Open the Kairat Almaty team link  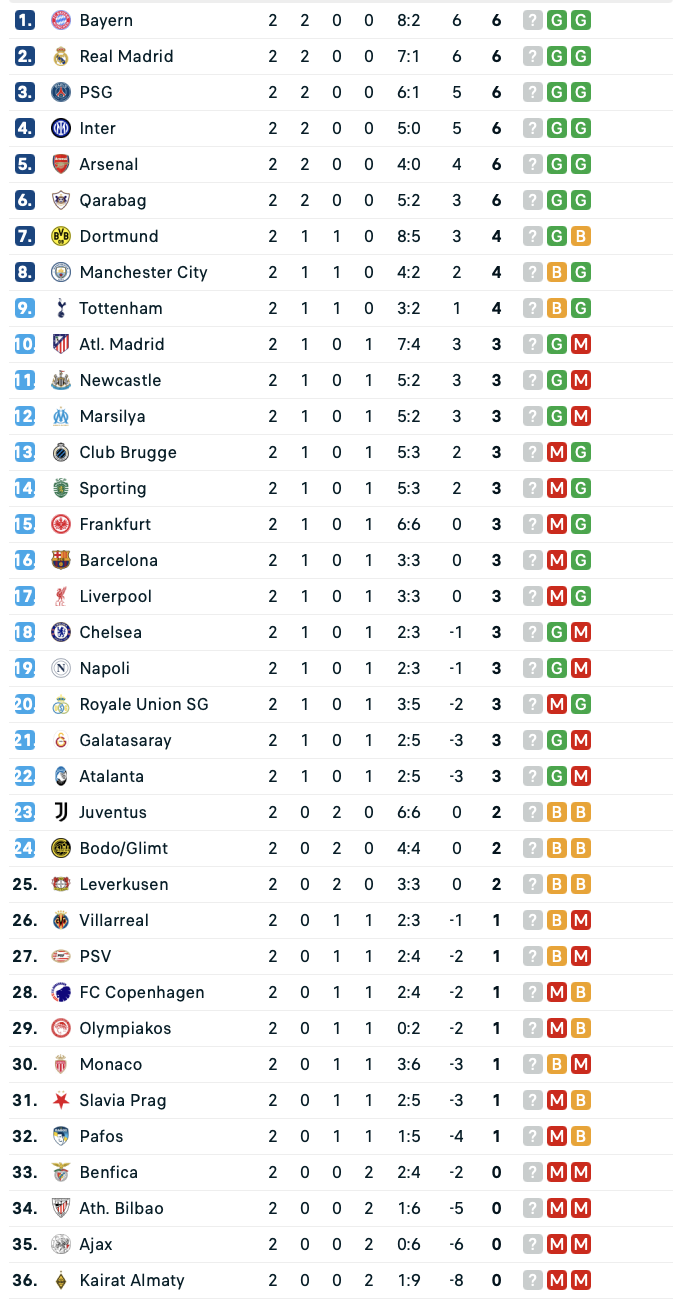(132, 1280)
